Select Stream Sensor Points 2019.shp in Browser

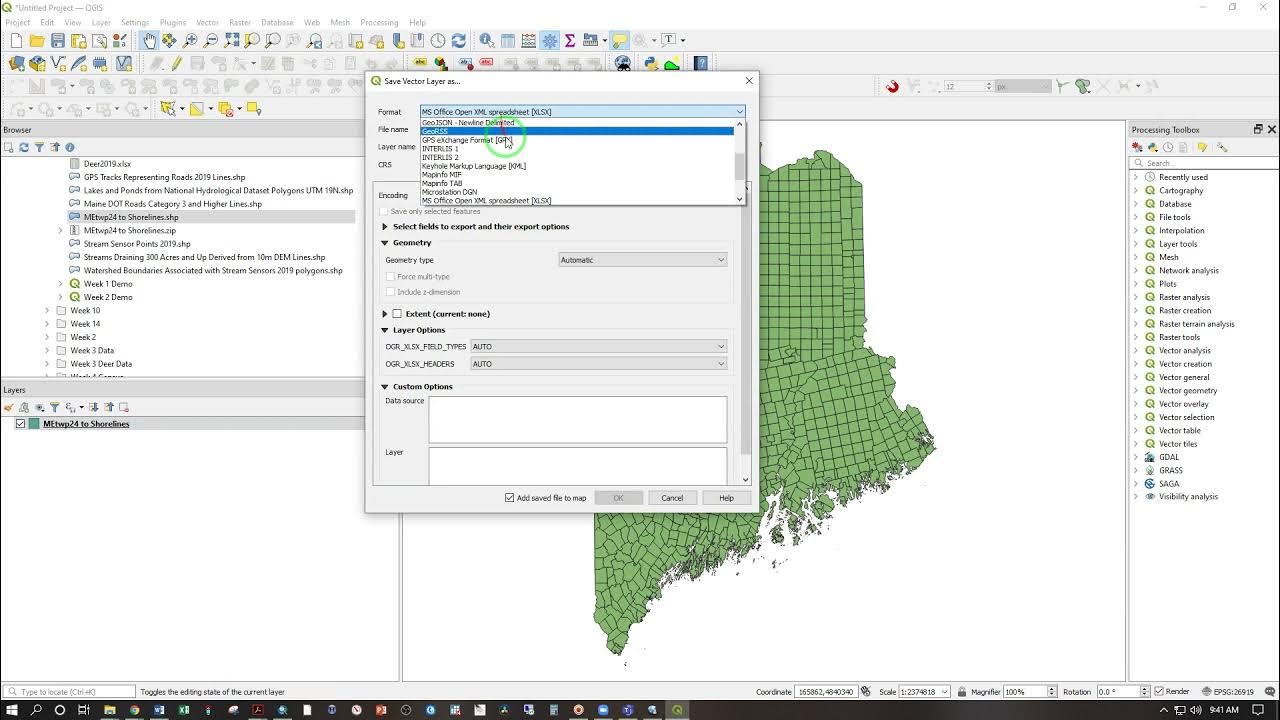coord(137,244)
